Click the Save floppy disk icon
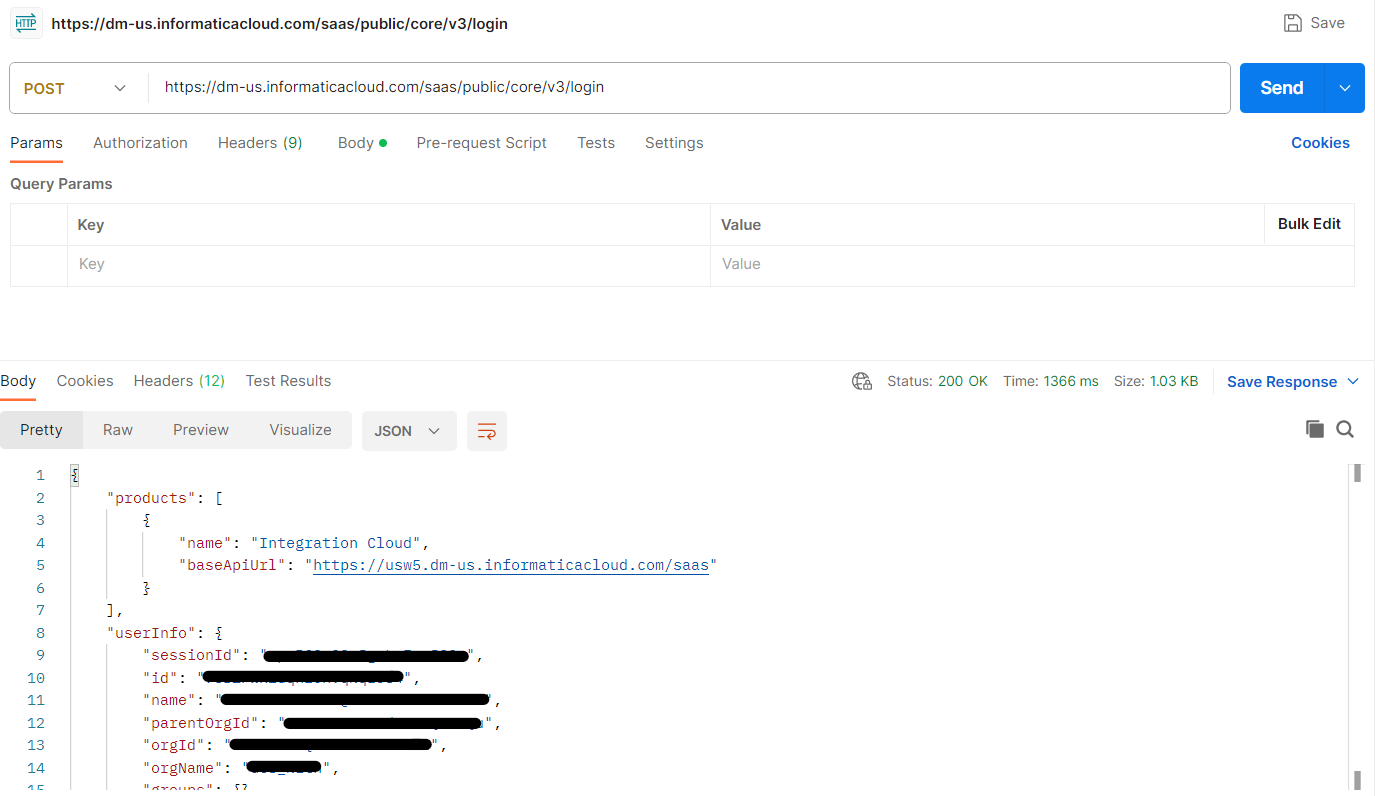Screen dimensions: 1375x796 1293,23
